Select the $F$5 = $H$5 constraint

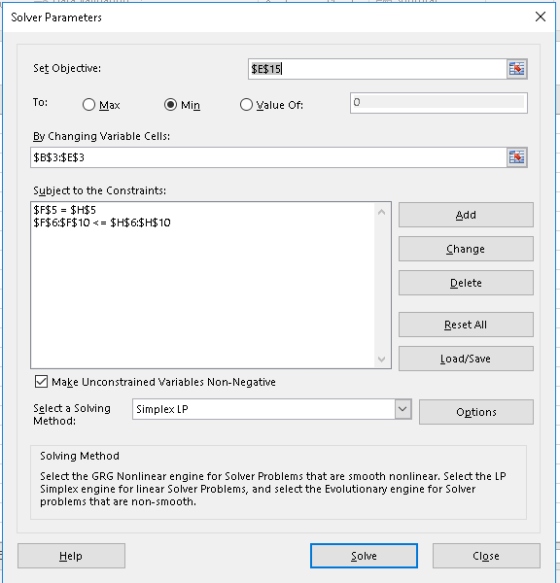click(x=65, y=210)
